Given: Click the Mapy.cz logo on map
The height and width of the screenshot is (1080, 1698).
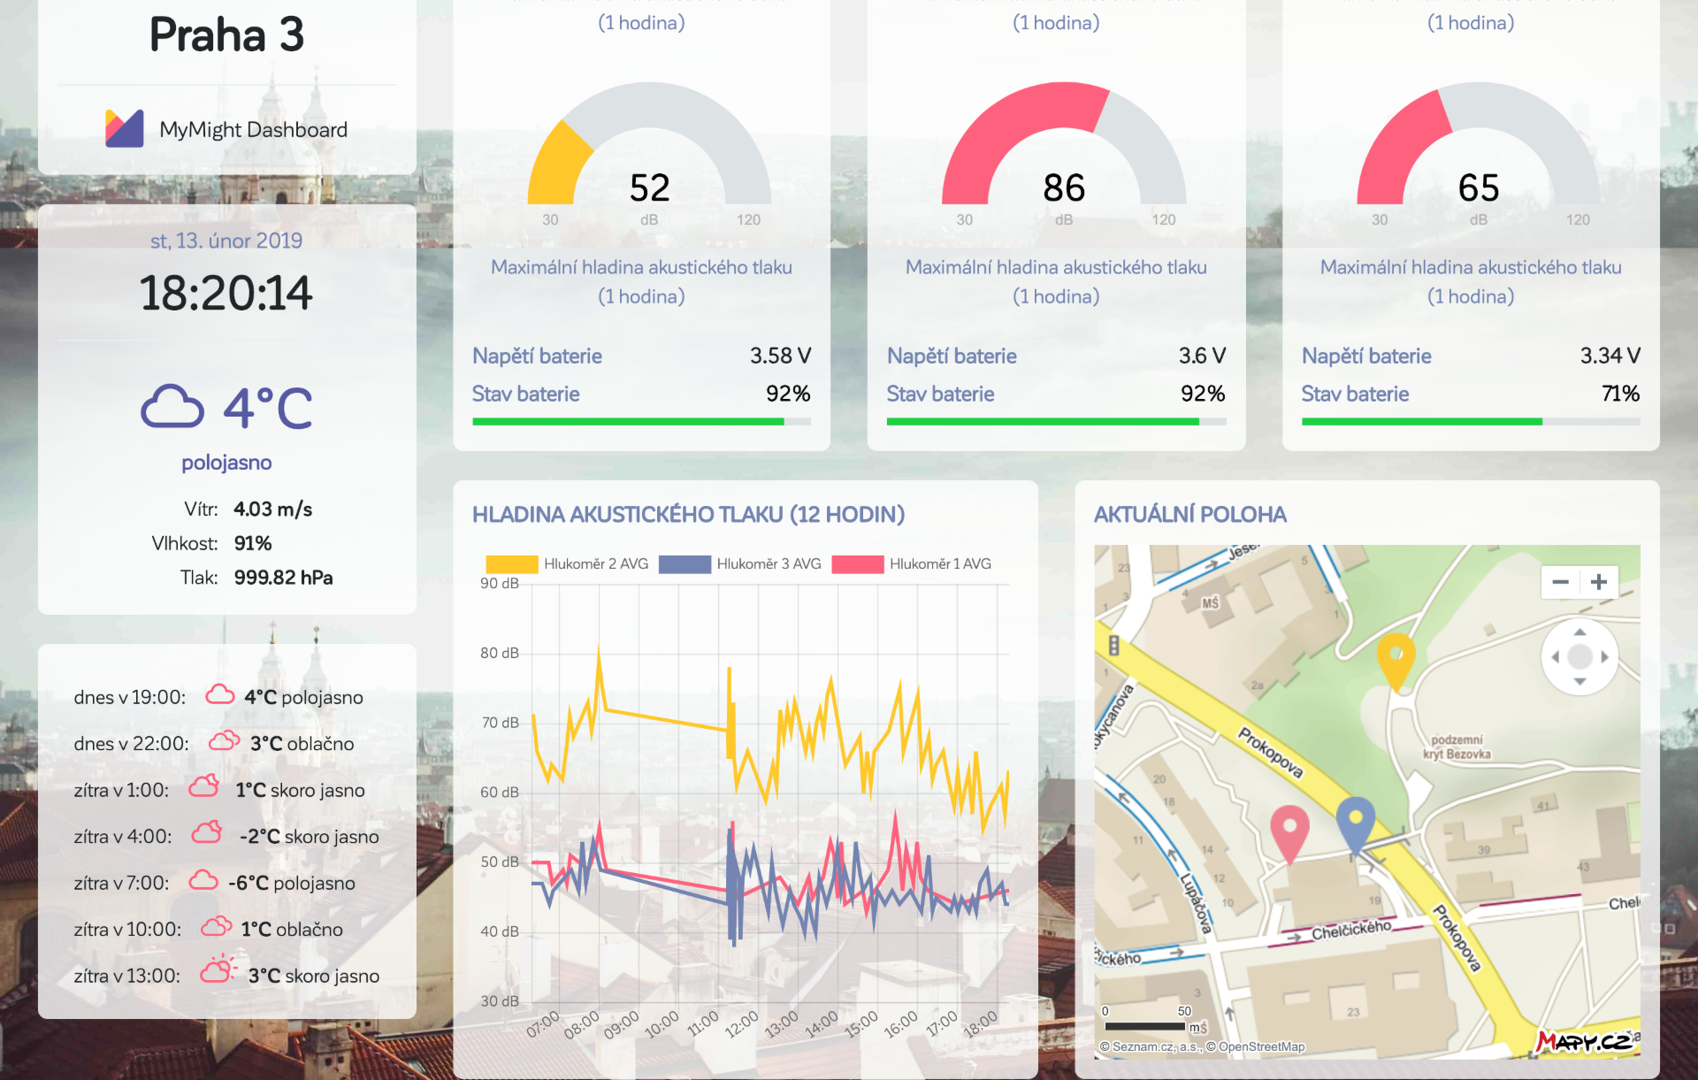Looking at the screenshot, I should (x=1584, y=1041).
